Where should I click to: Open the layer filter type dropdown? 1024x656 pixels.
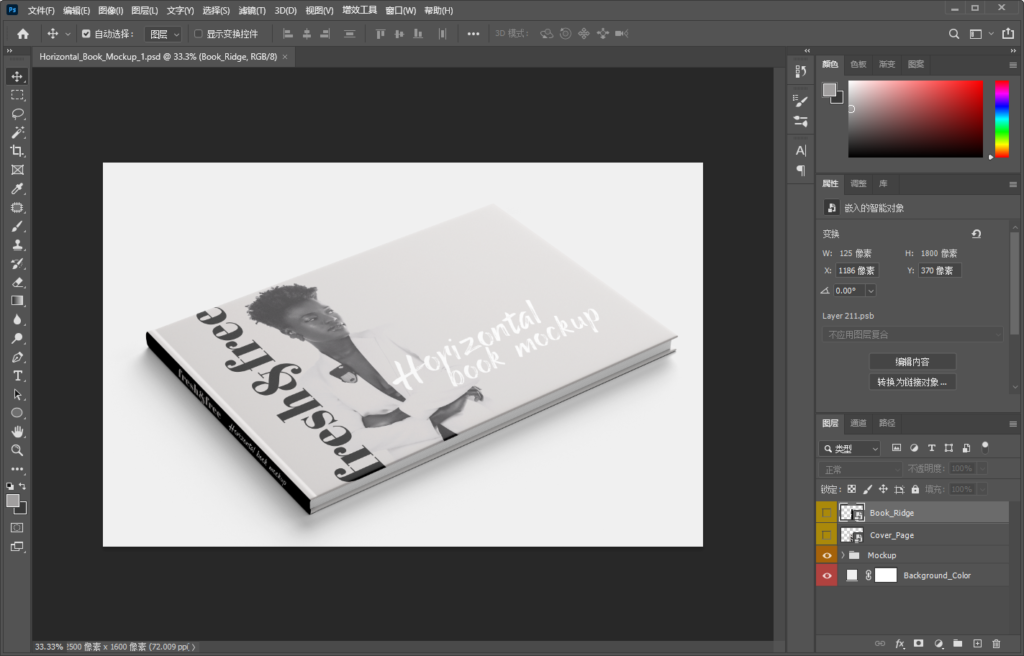(850, 448)
